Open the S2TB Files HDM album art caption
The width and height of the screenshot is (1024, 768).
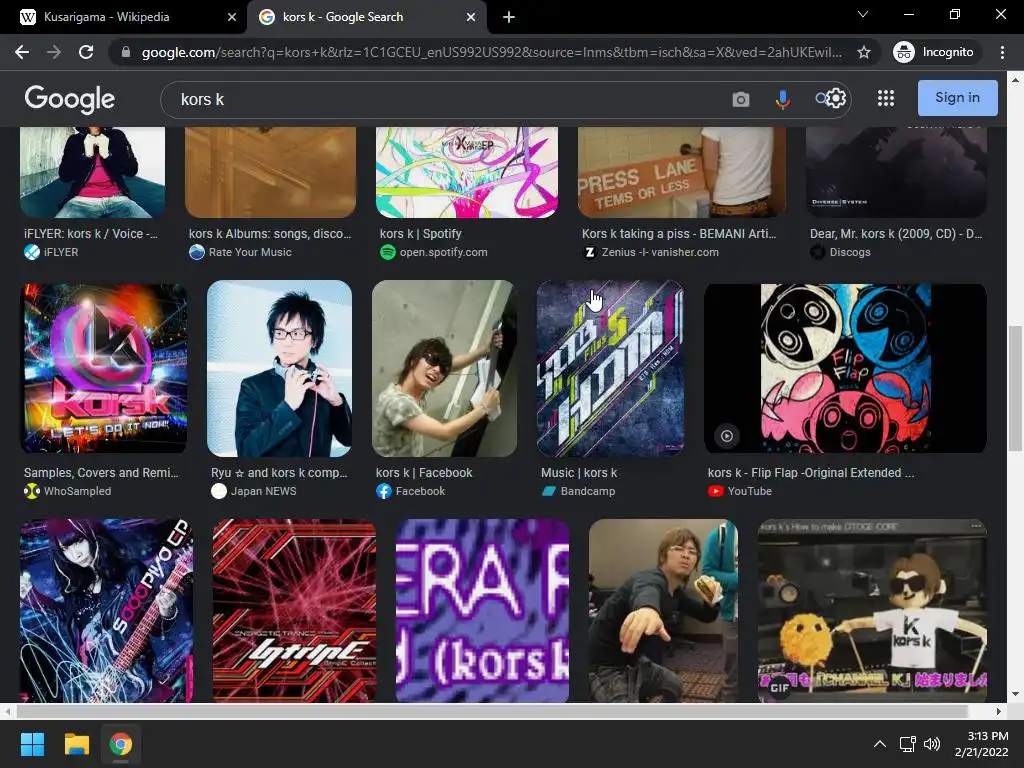tap(579, 473)
